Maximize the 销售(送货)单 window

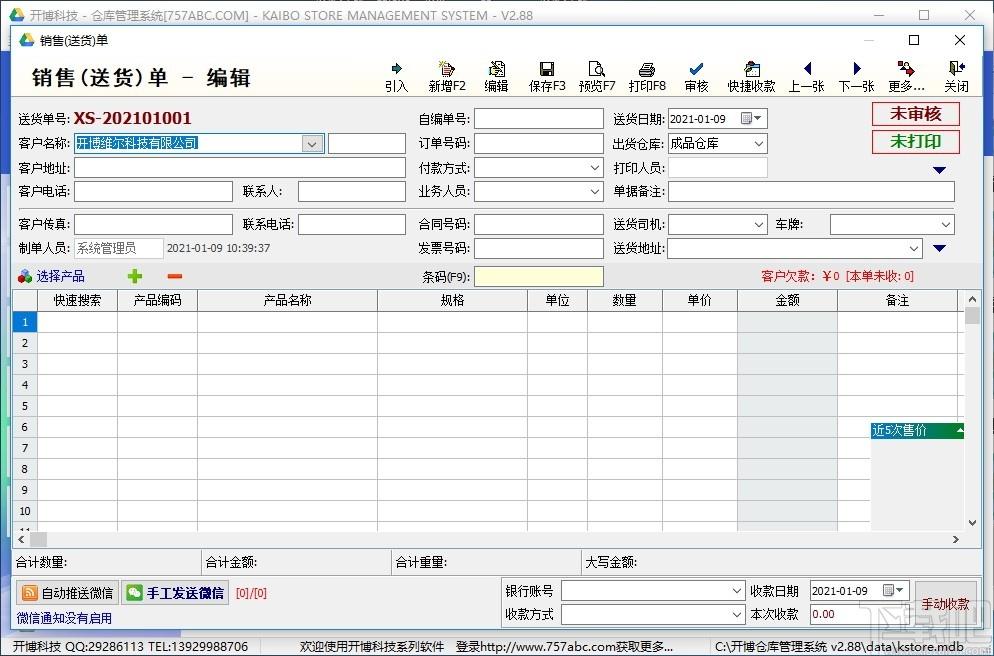point(913,40)
